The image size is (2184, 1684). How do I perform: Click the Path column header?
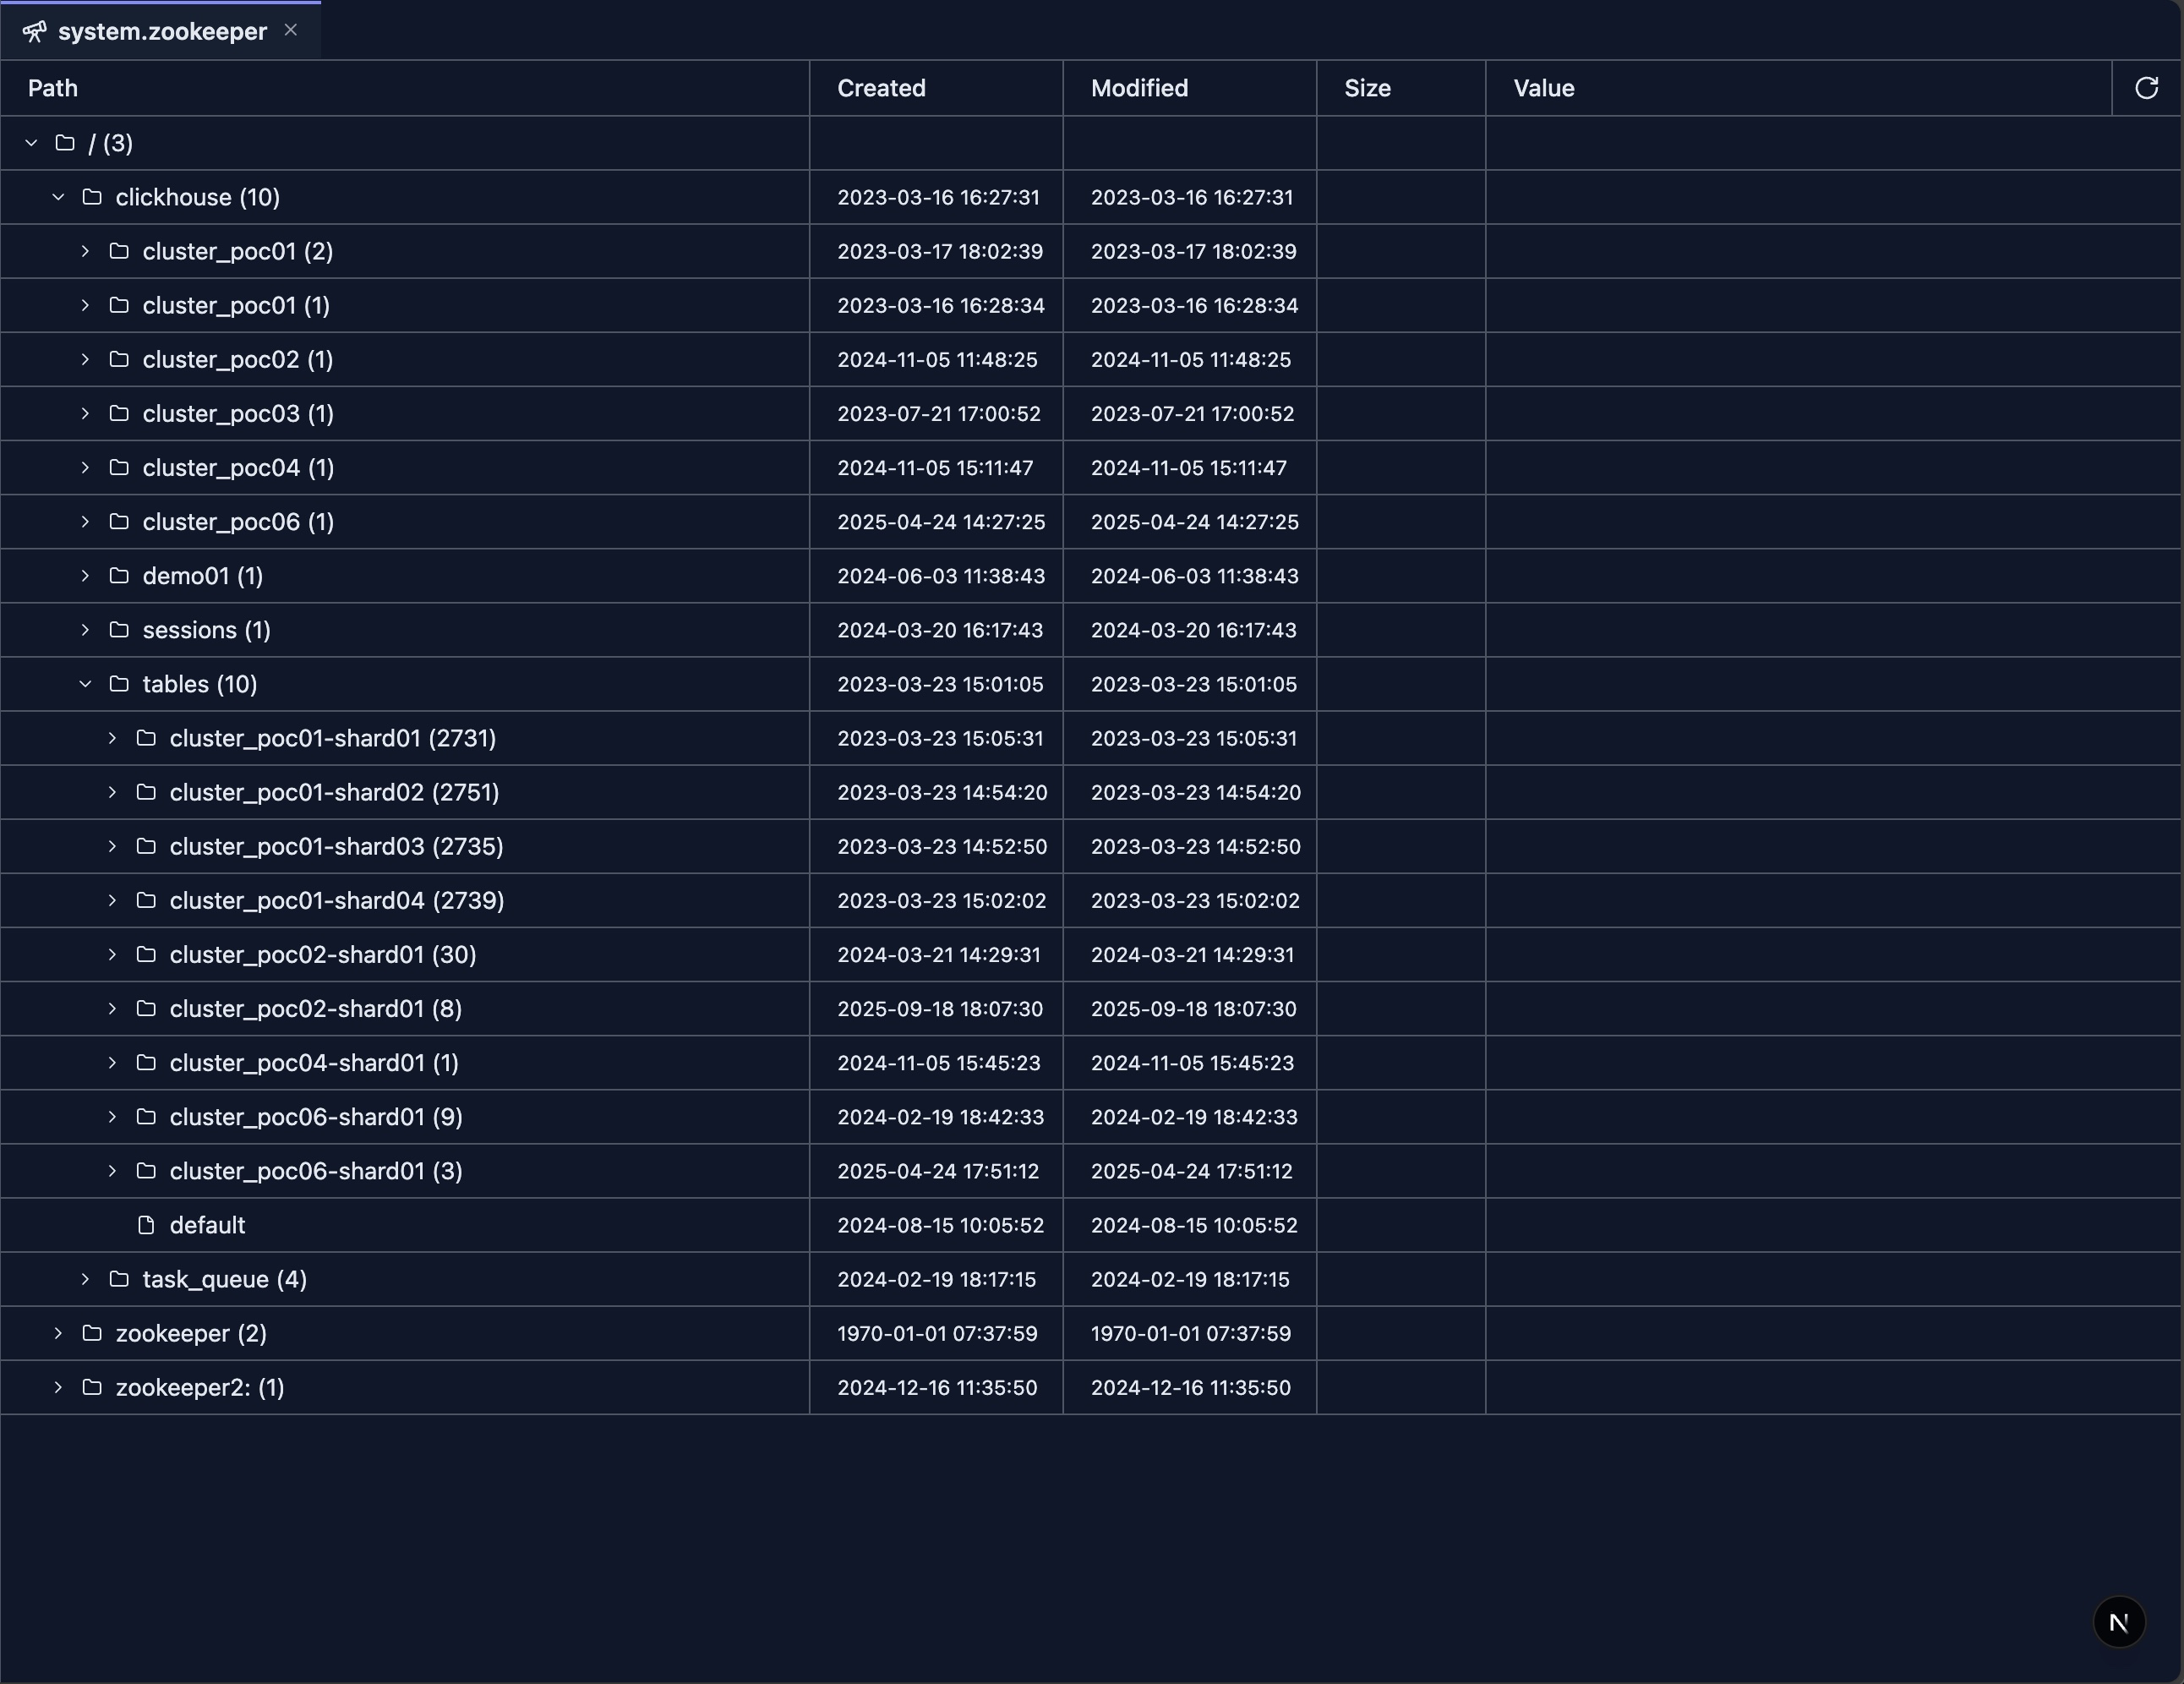[x=53, y=88]
